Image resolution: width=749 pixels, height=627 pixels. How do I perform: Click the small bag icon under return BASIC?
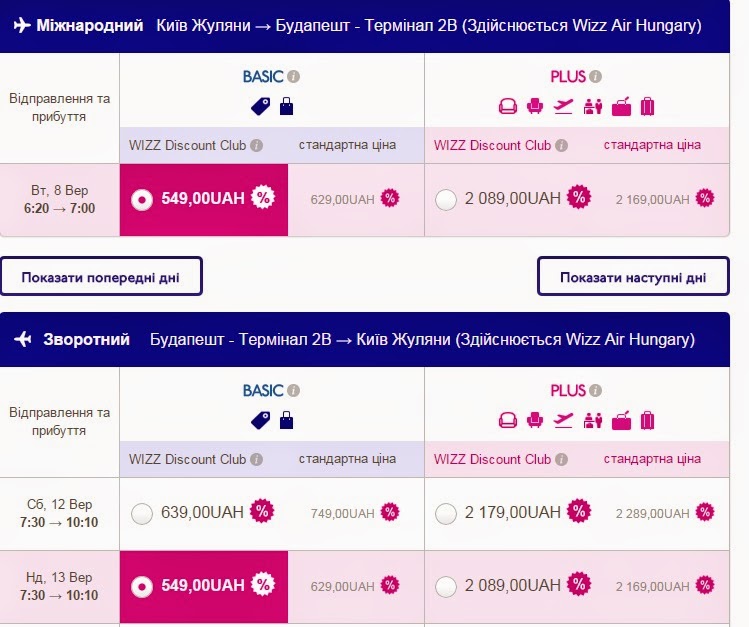(x=287, y=420)
